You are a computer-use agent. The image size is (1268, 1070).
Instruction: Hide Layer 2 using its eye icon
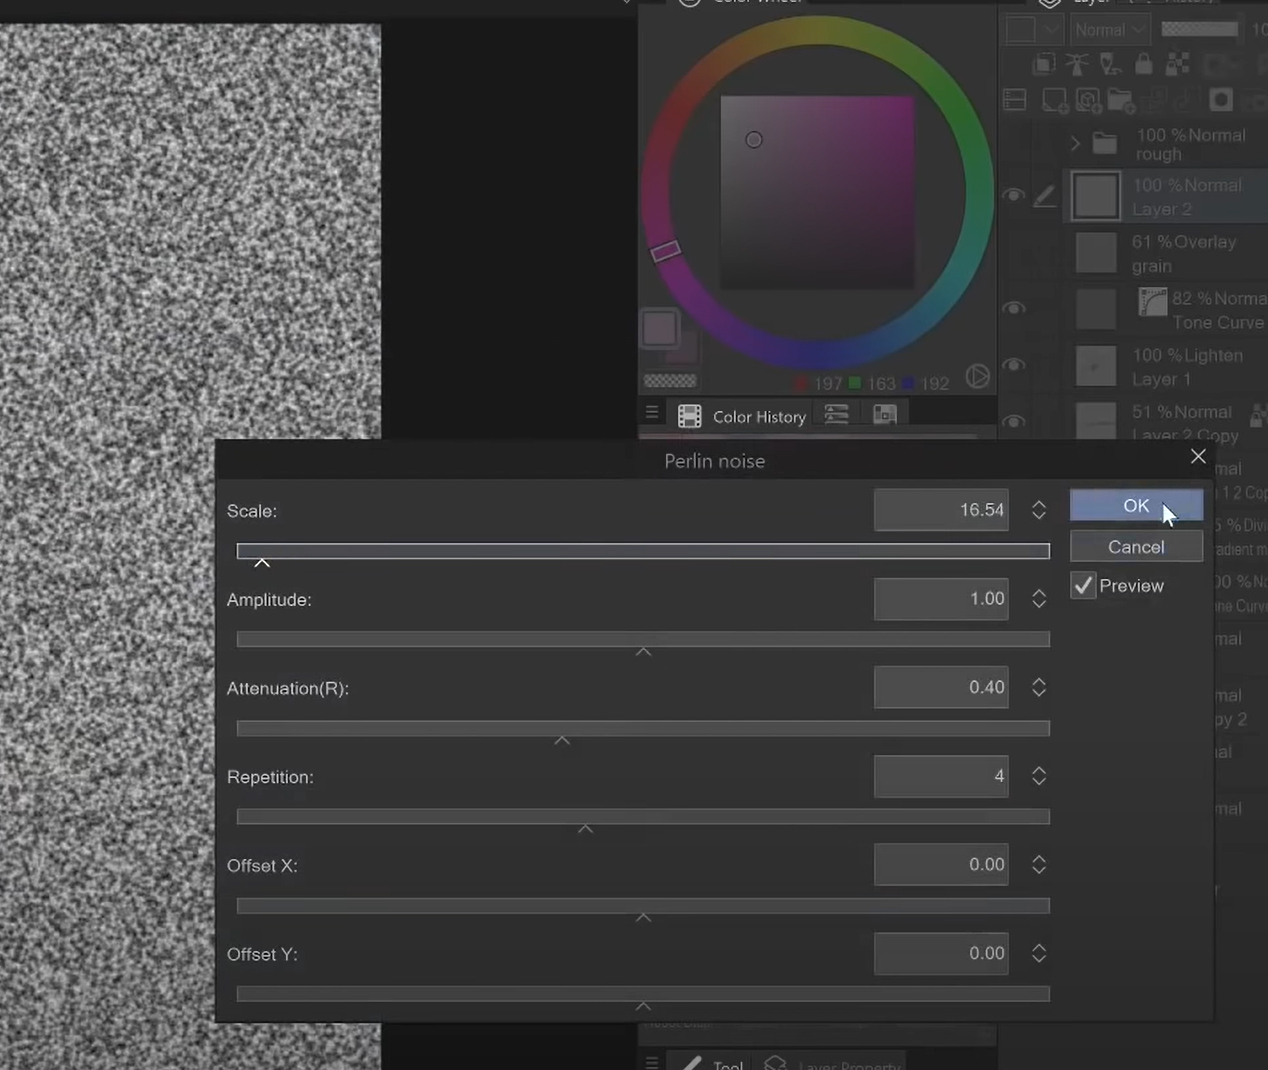(x=1013, y=196)
